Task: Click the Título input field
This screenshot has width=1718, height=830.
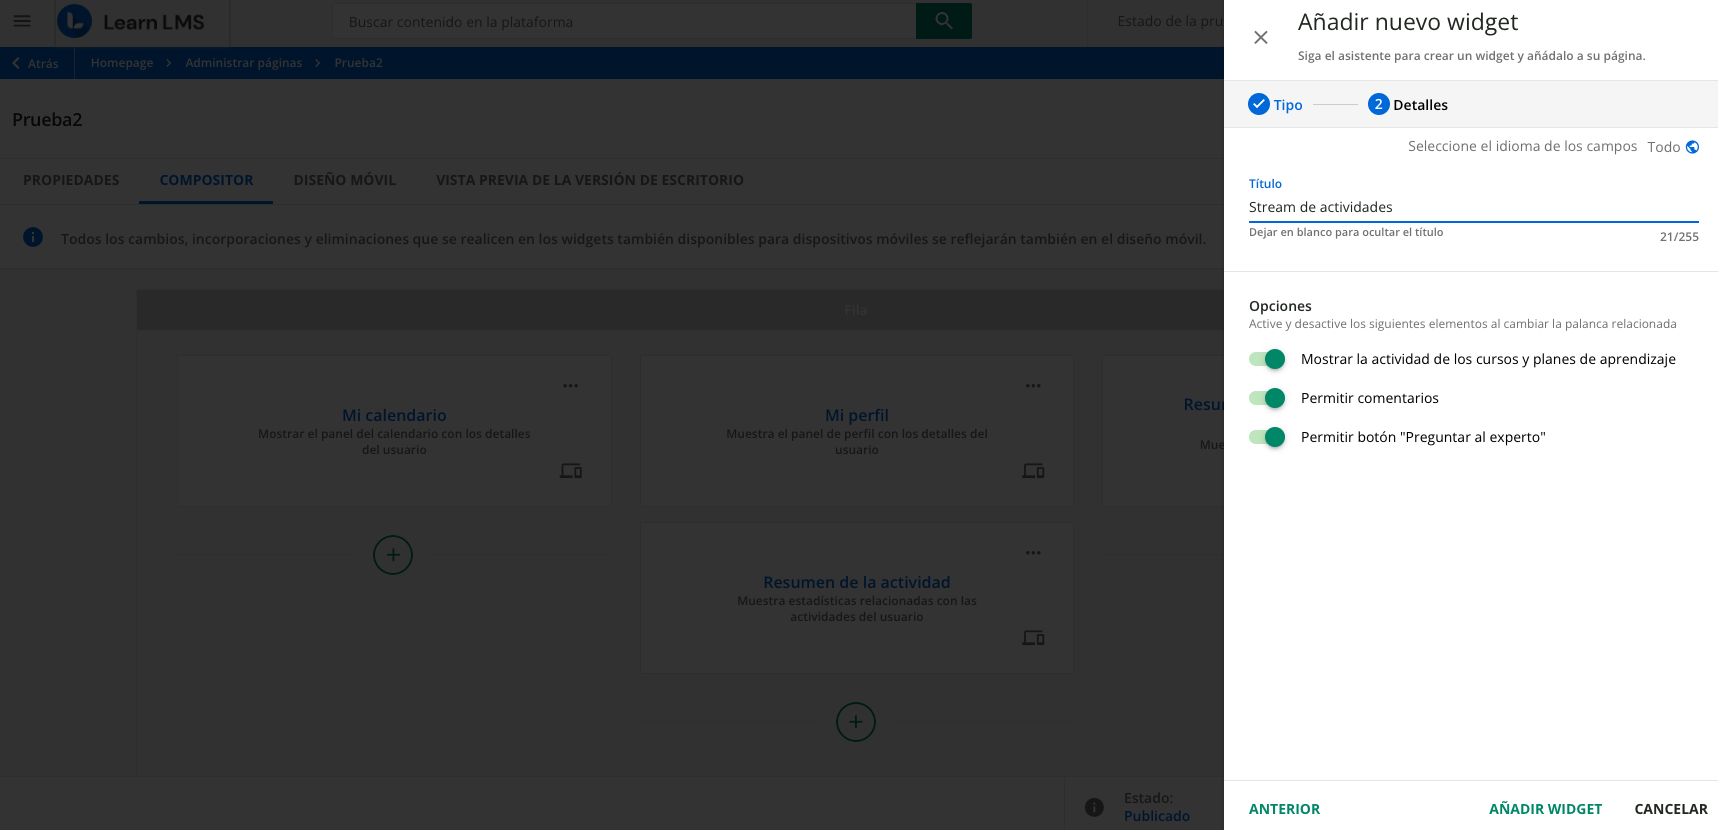Action: [1474, 207]
